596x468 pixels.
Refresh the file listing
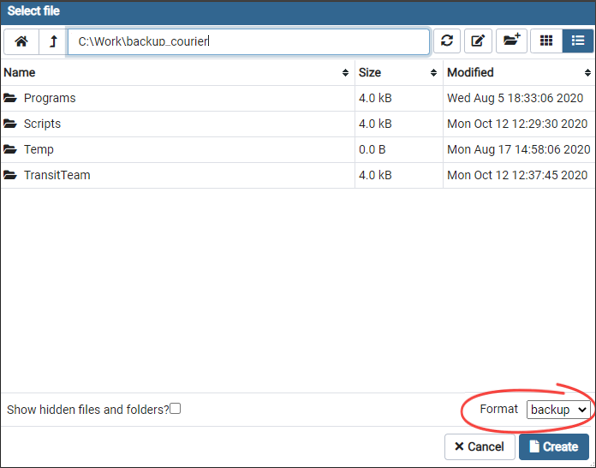point(447,41)
